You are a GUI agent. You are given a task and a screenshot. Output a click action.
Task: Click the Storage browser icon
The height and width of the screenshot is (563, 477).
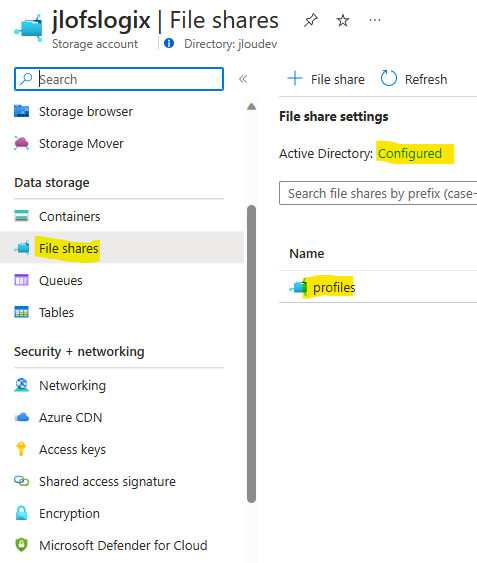pyautogui.click(x=22, y=111)
